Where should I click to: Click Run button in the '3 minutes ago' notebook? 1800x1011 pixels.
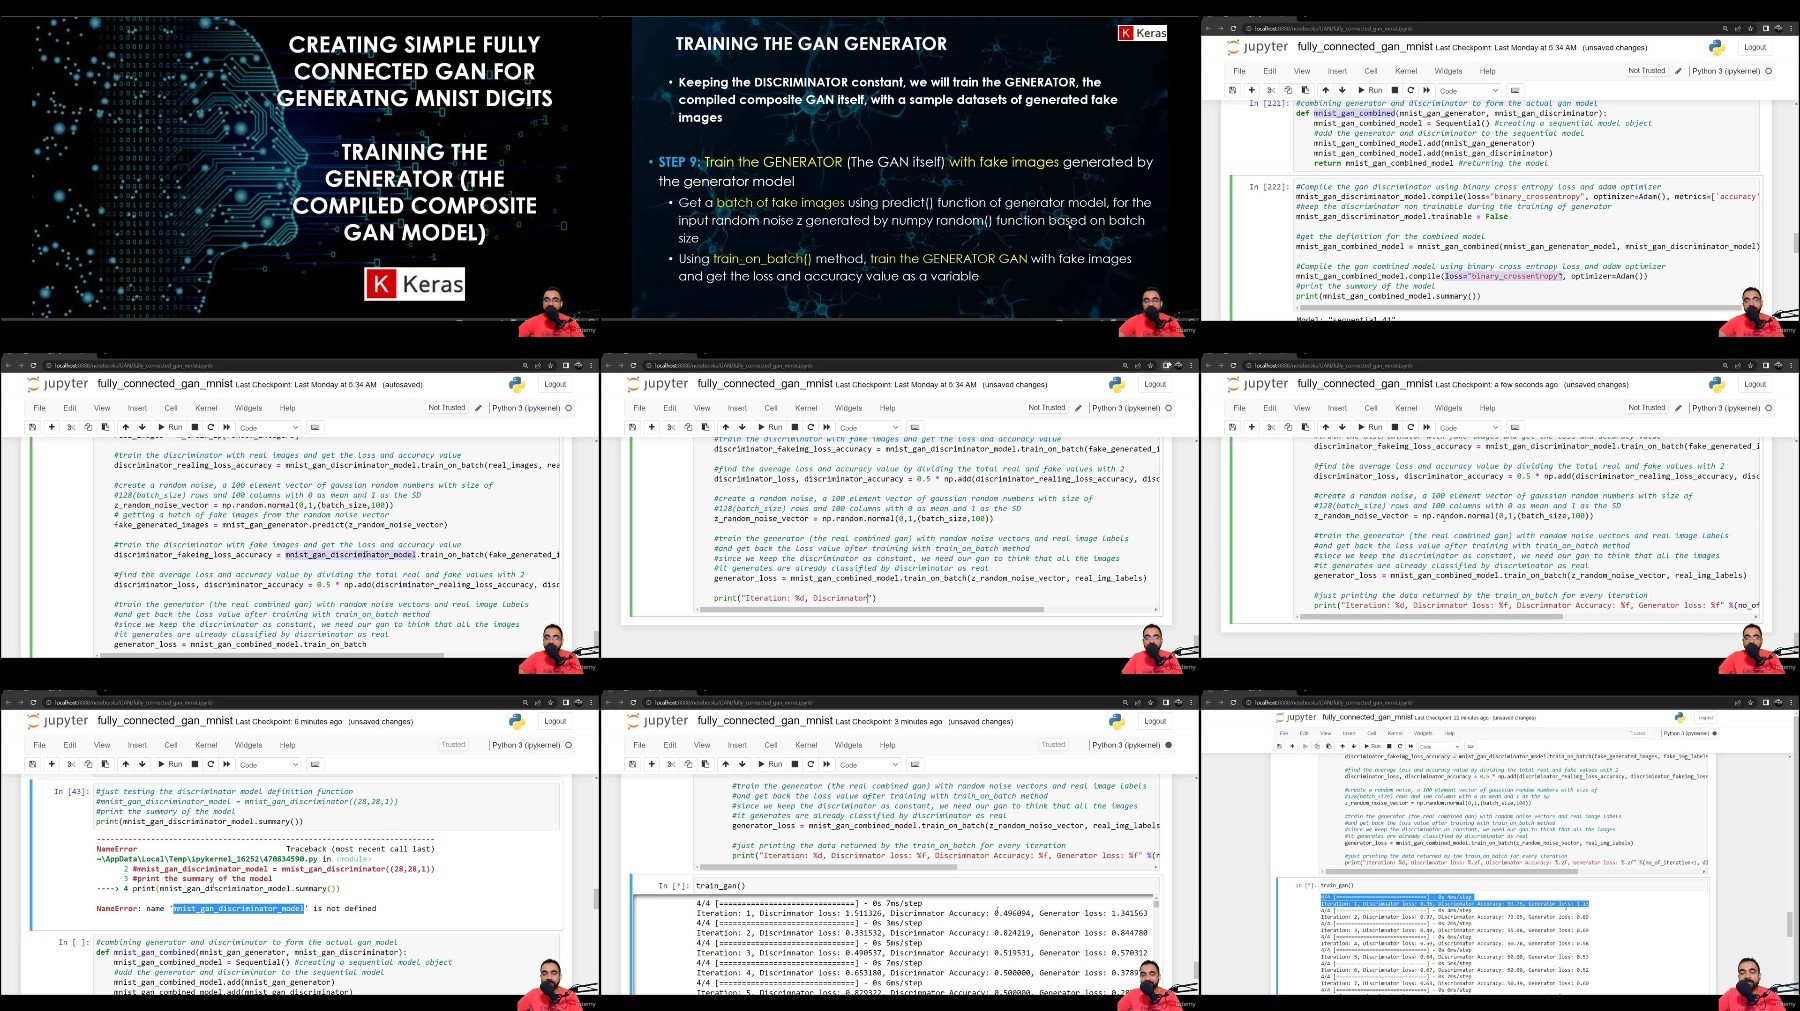[771, 764]
